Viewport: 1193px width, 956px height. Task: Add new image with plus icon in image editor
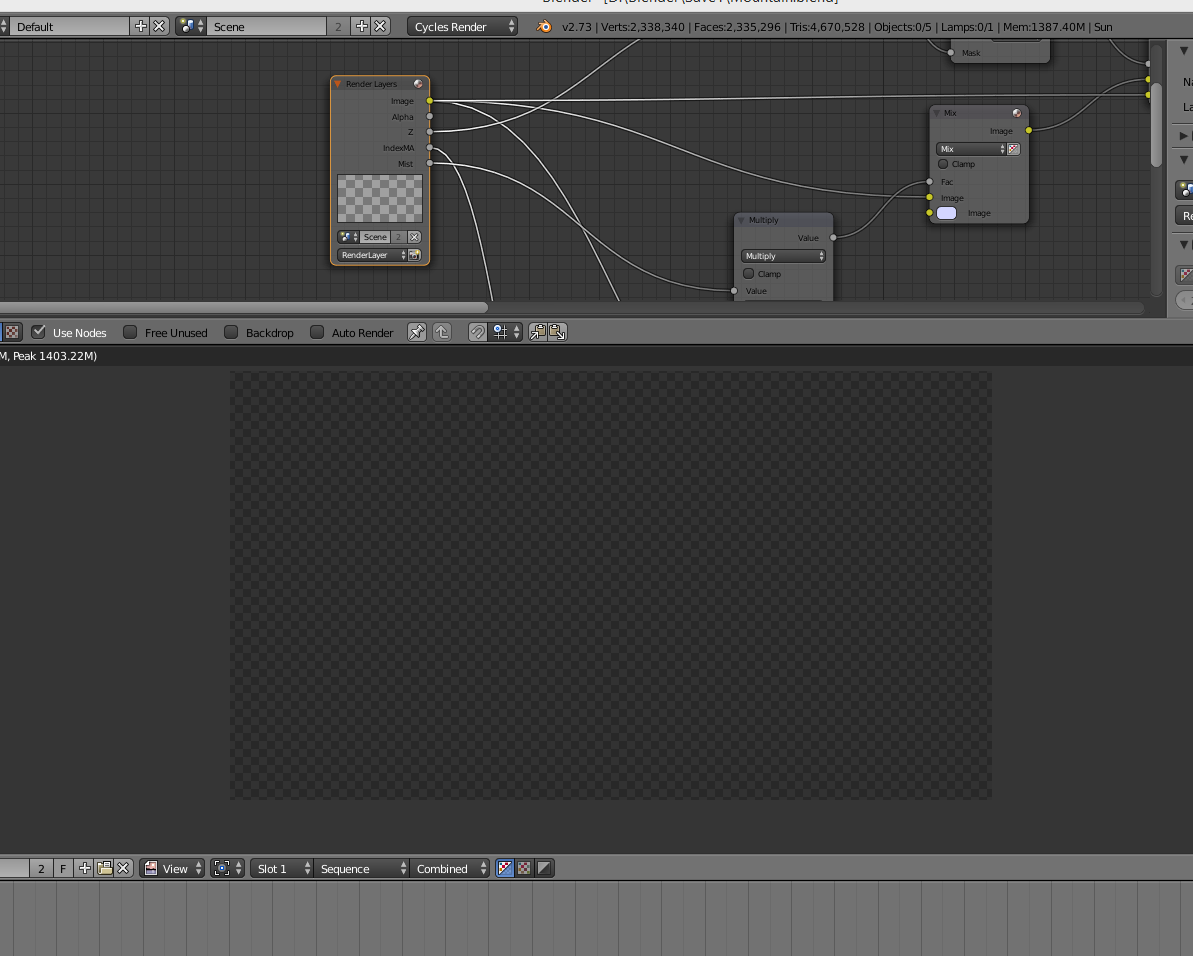84,869
